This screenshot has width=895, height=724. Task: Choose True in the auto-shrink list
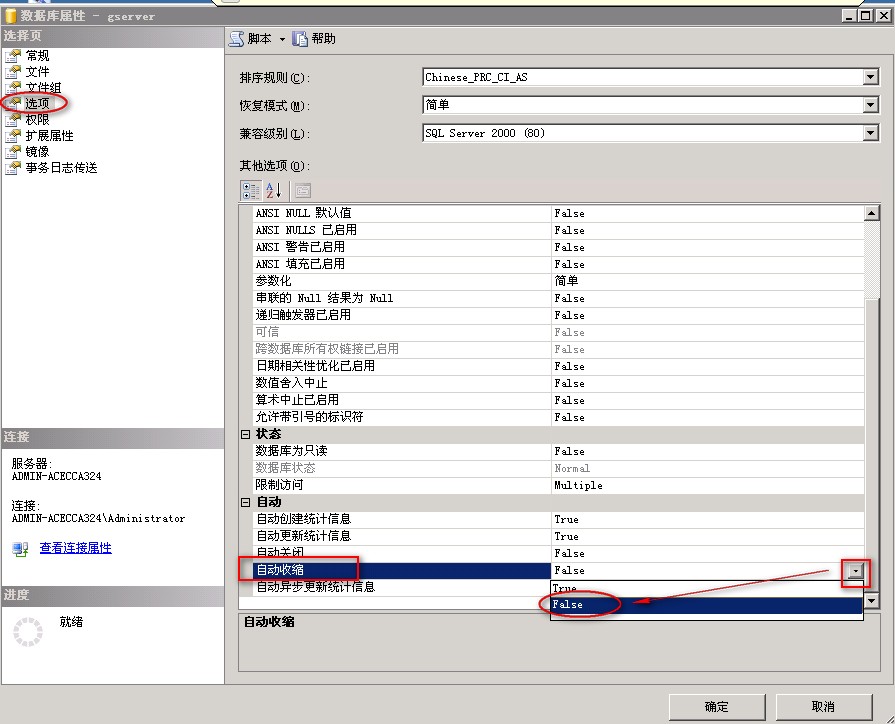tap(564, 589)
